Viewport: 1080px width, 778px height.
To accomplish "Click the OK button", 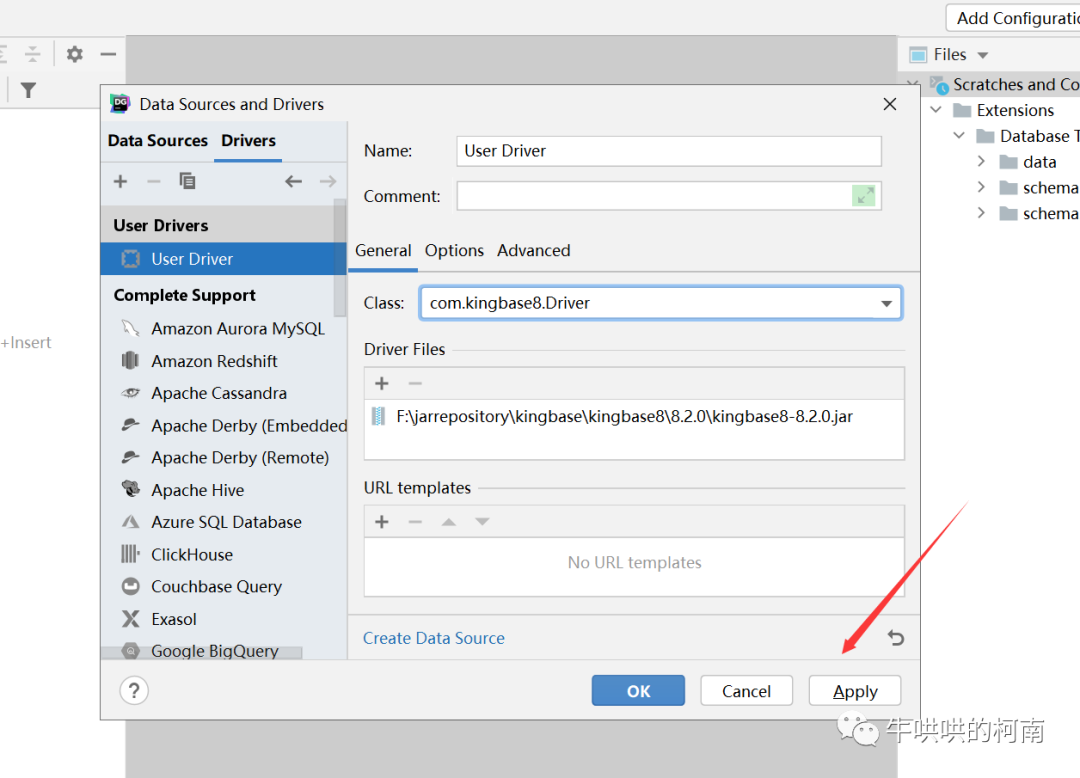I will [x=638, y=691].
